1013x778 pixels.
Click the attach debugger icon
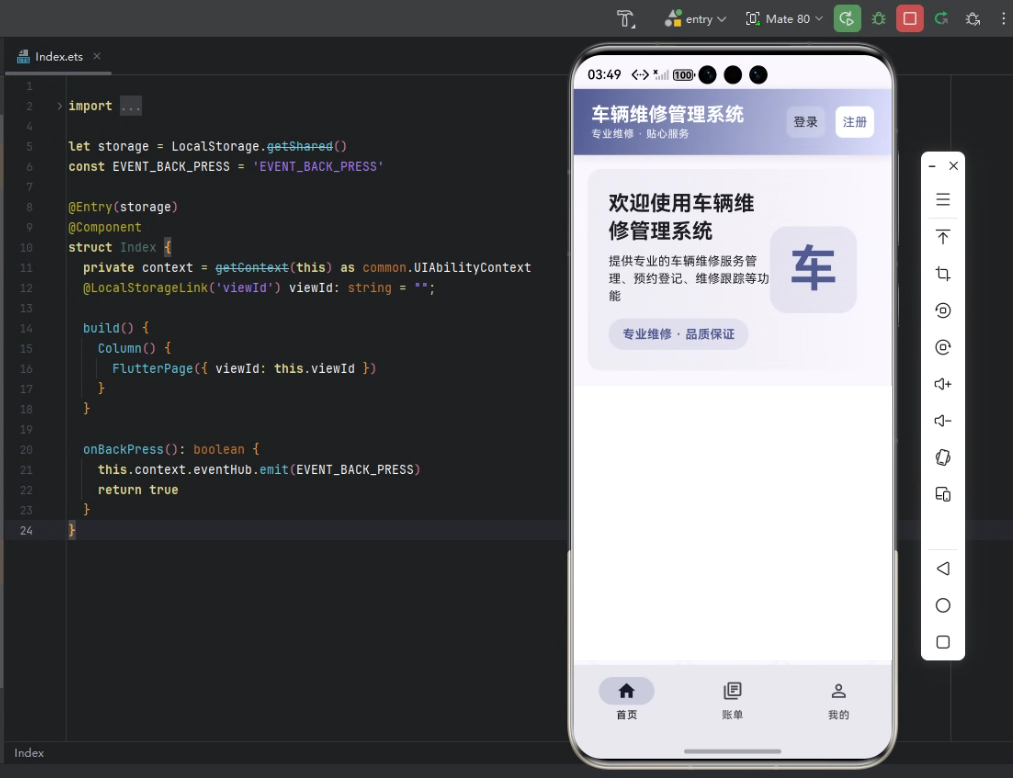click(973, 19)
